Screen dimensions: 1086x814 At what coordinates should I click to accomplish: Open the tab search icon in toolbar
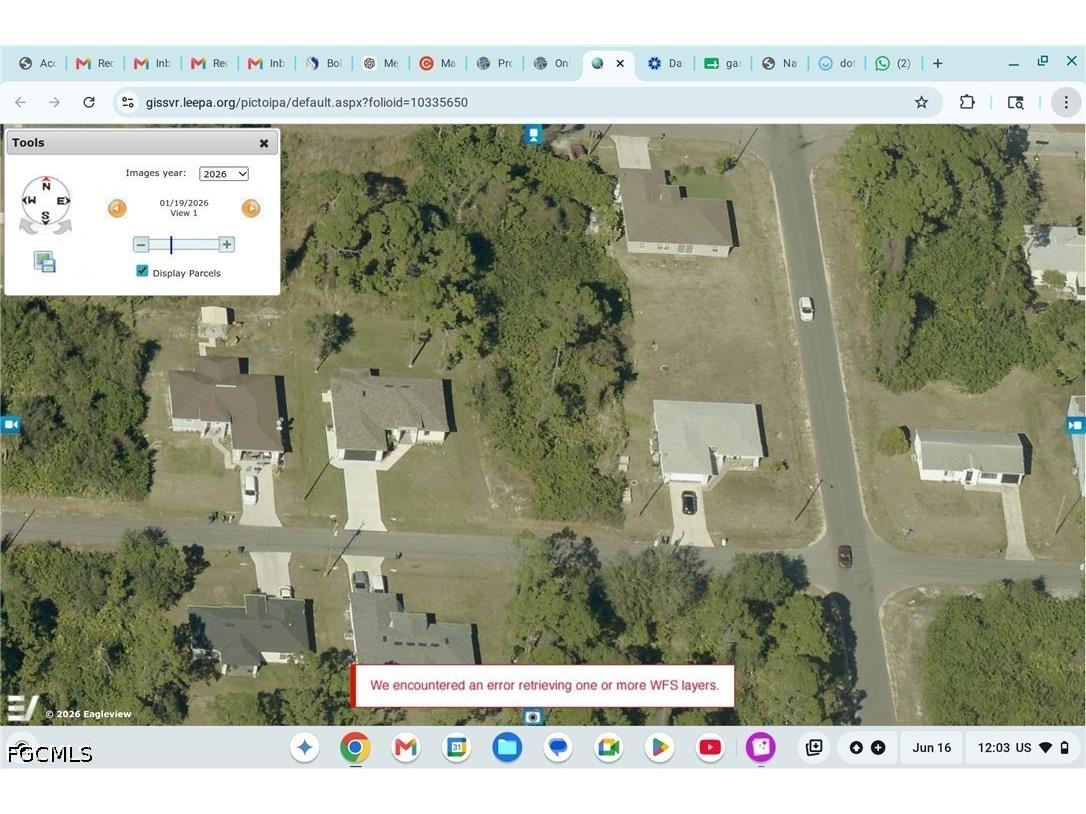(1015, 103)
